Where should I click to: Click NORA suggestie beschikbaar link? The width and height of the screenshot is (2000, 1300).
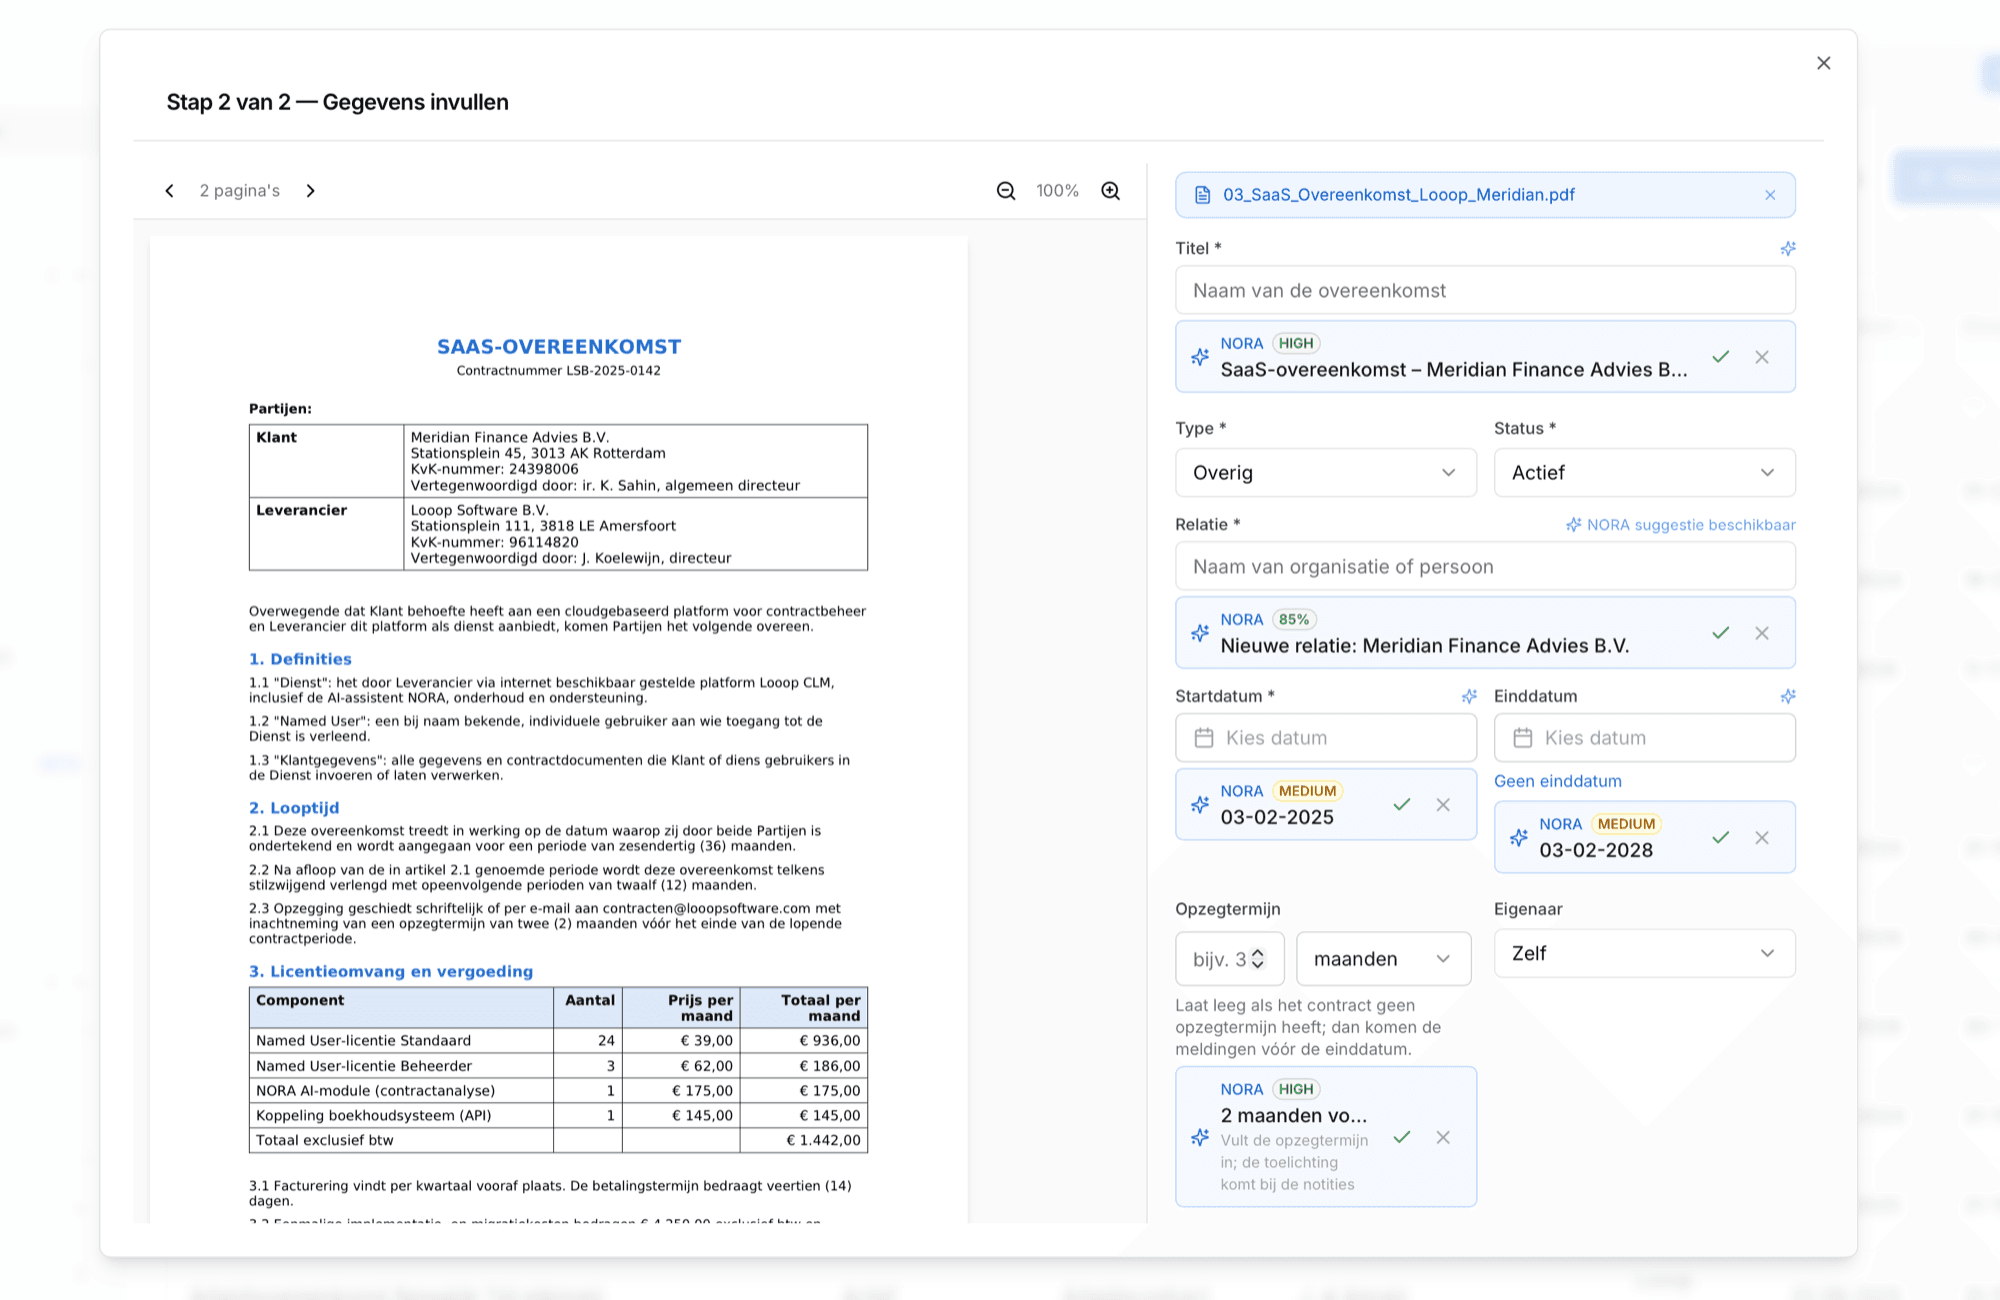pos(1681,525)
